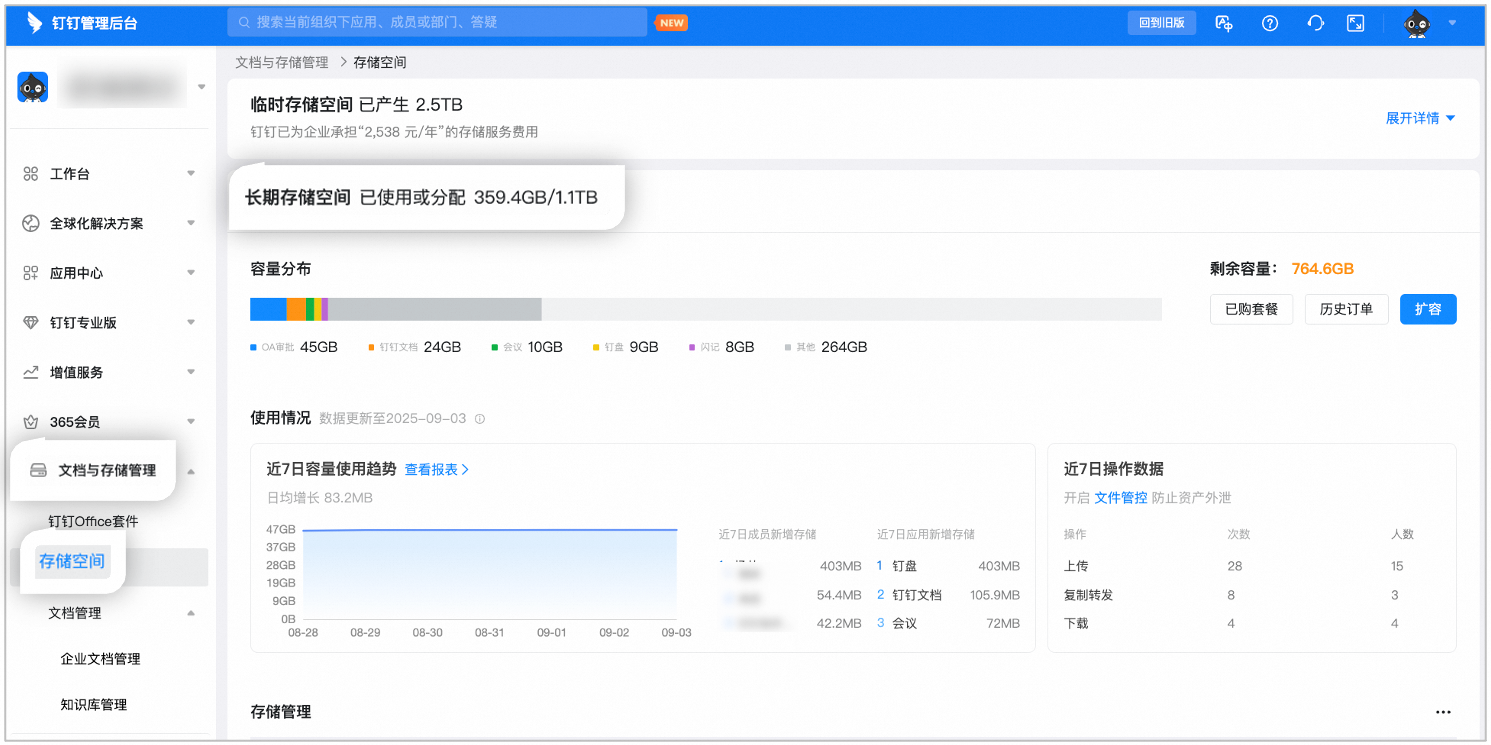The height and width of the screenshot is (745, 1491).
Task: Open the 历史订单 button
Action: pos(1347,309)
